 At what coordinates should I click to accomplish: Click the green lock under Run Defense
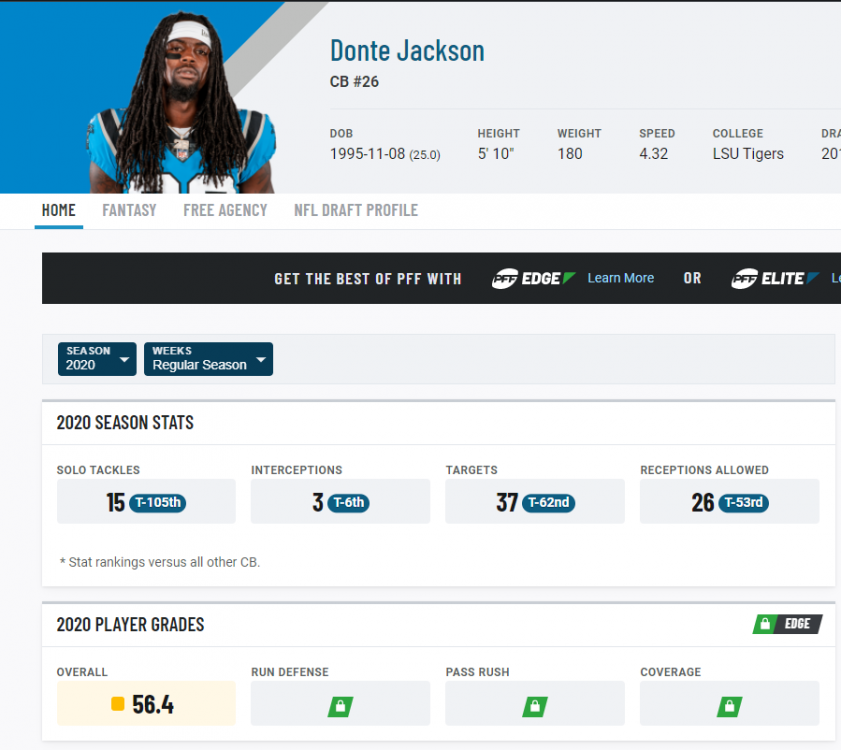pyautogui.click(x=341, y=707)
